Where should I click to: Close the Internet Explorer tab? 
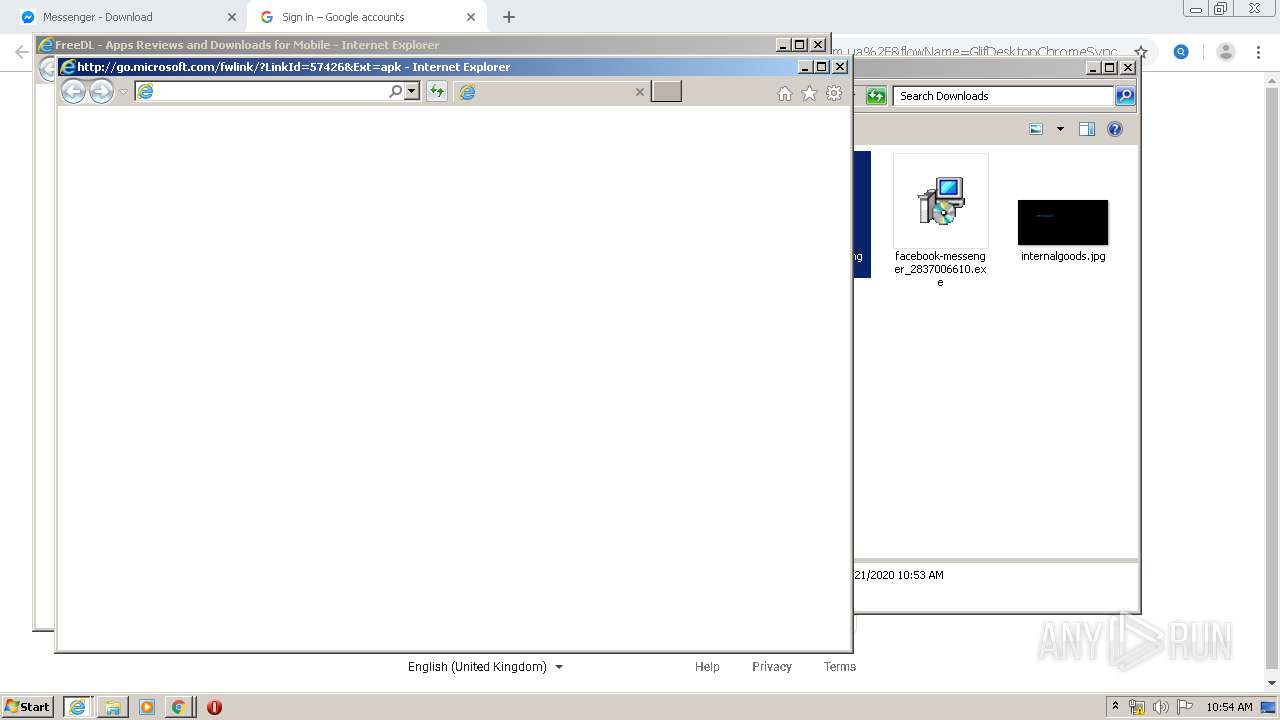(x=640, y=92)
